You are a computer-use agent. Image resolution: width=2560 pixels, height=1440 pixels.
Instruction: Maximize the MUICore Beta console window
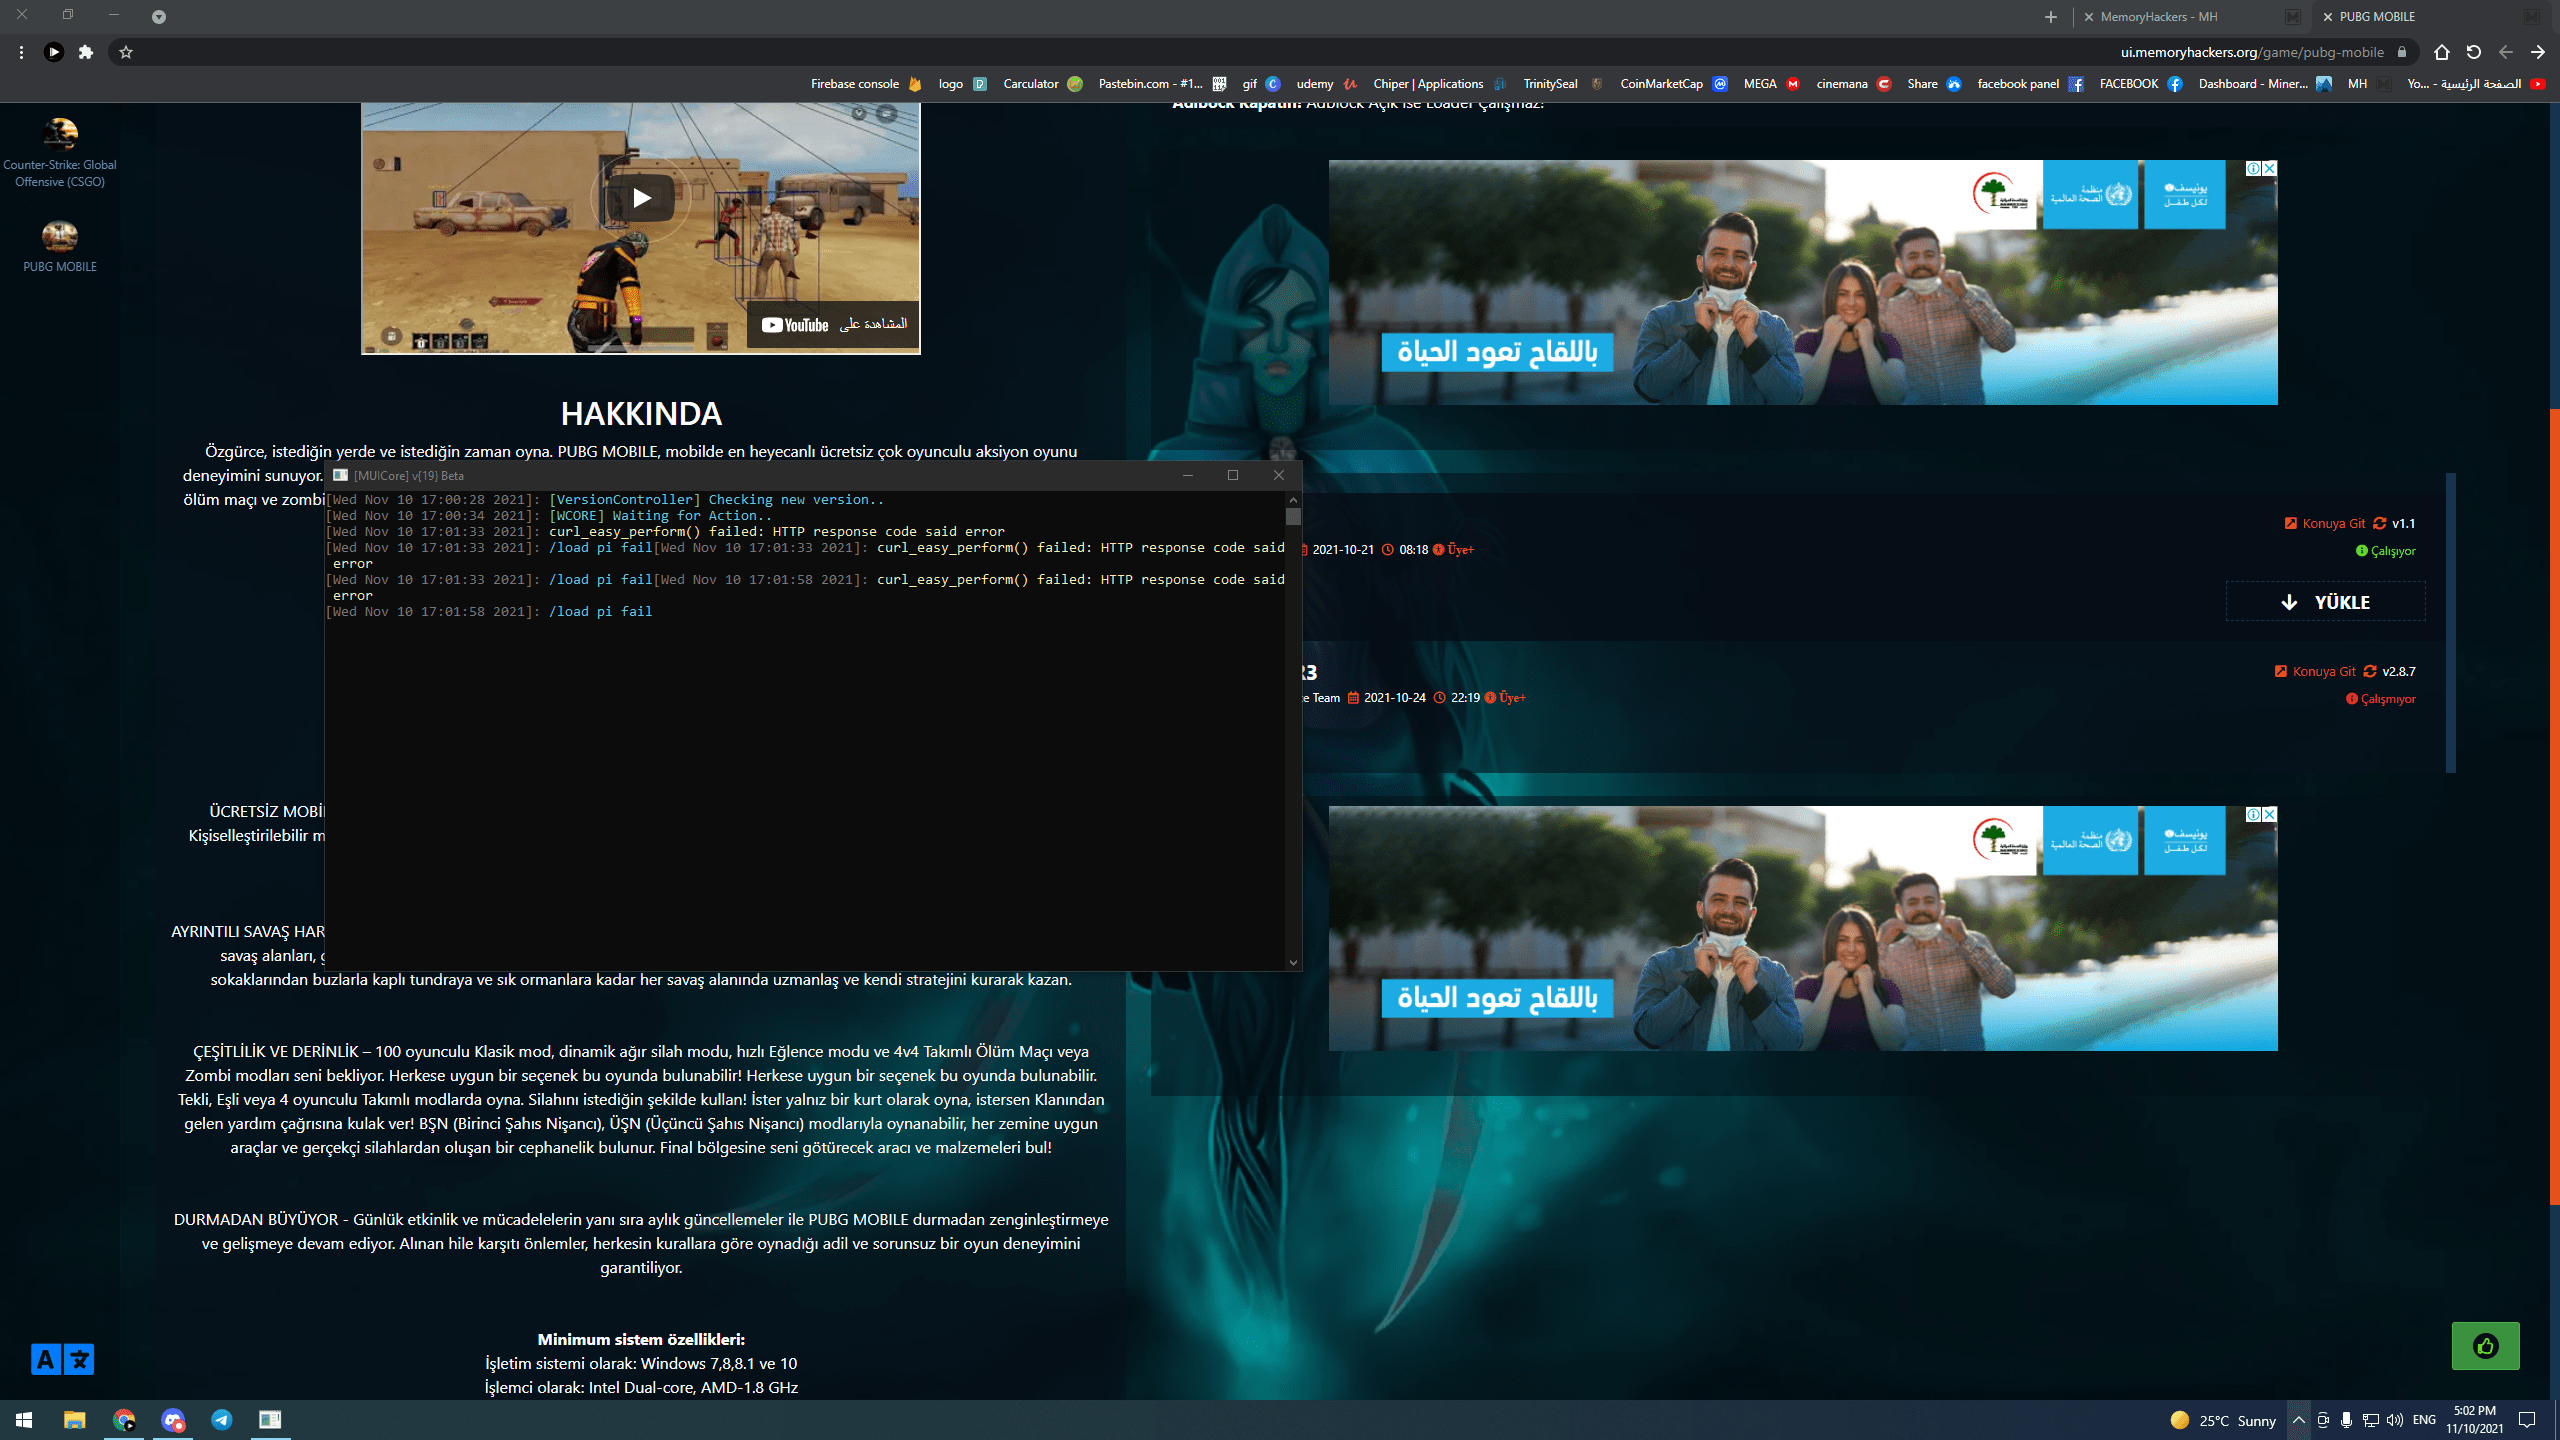pos(1233,475)
